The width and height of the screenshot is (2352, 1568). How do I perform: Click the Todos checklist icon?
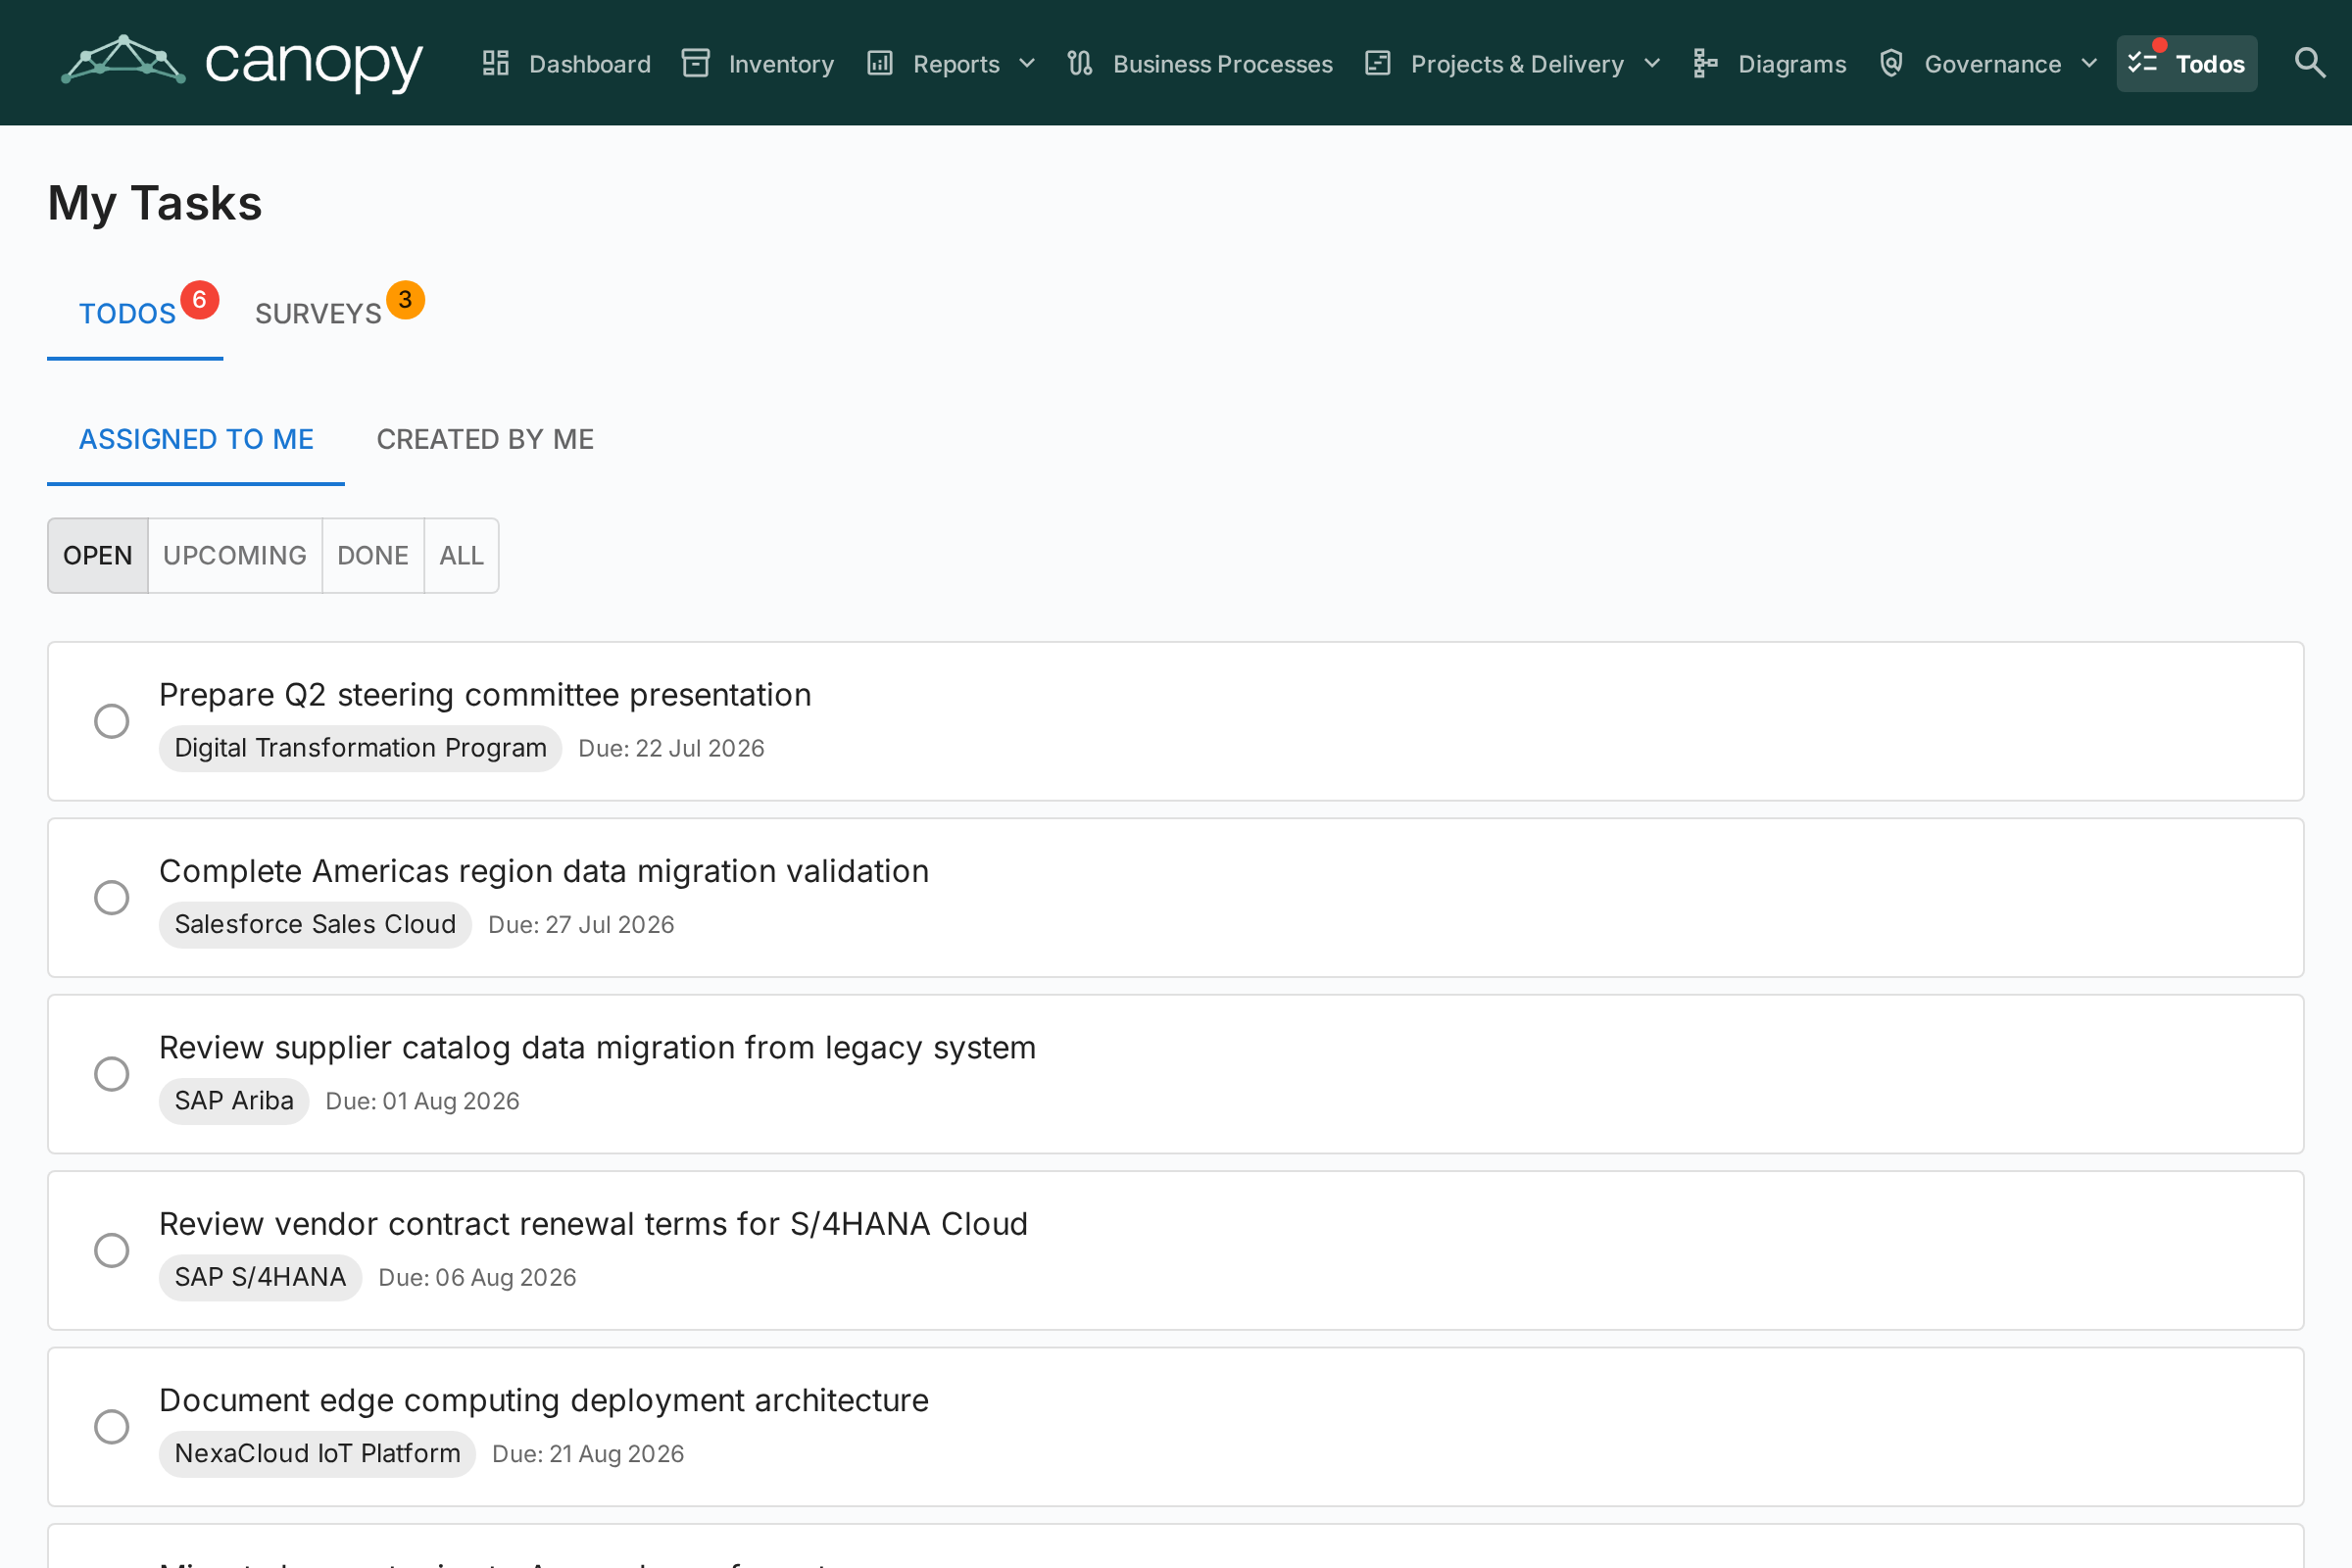[x=2142, y=64]
